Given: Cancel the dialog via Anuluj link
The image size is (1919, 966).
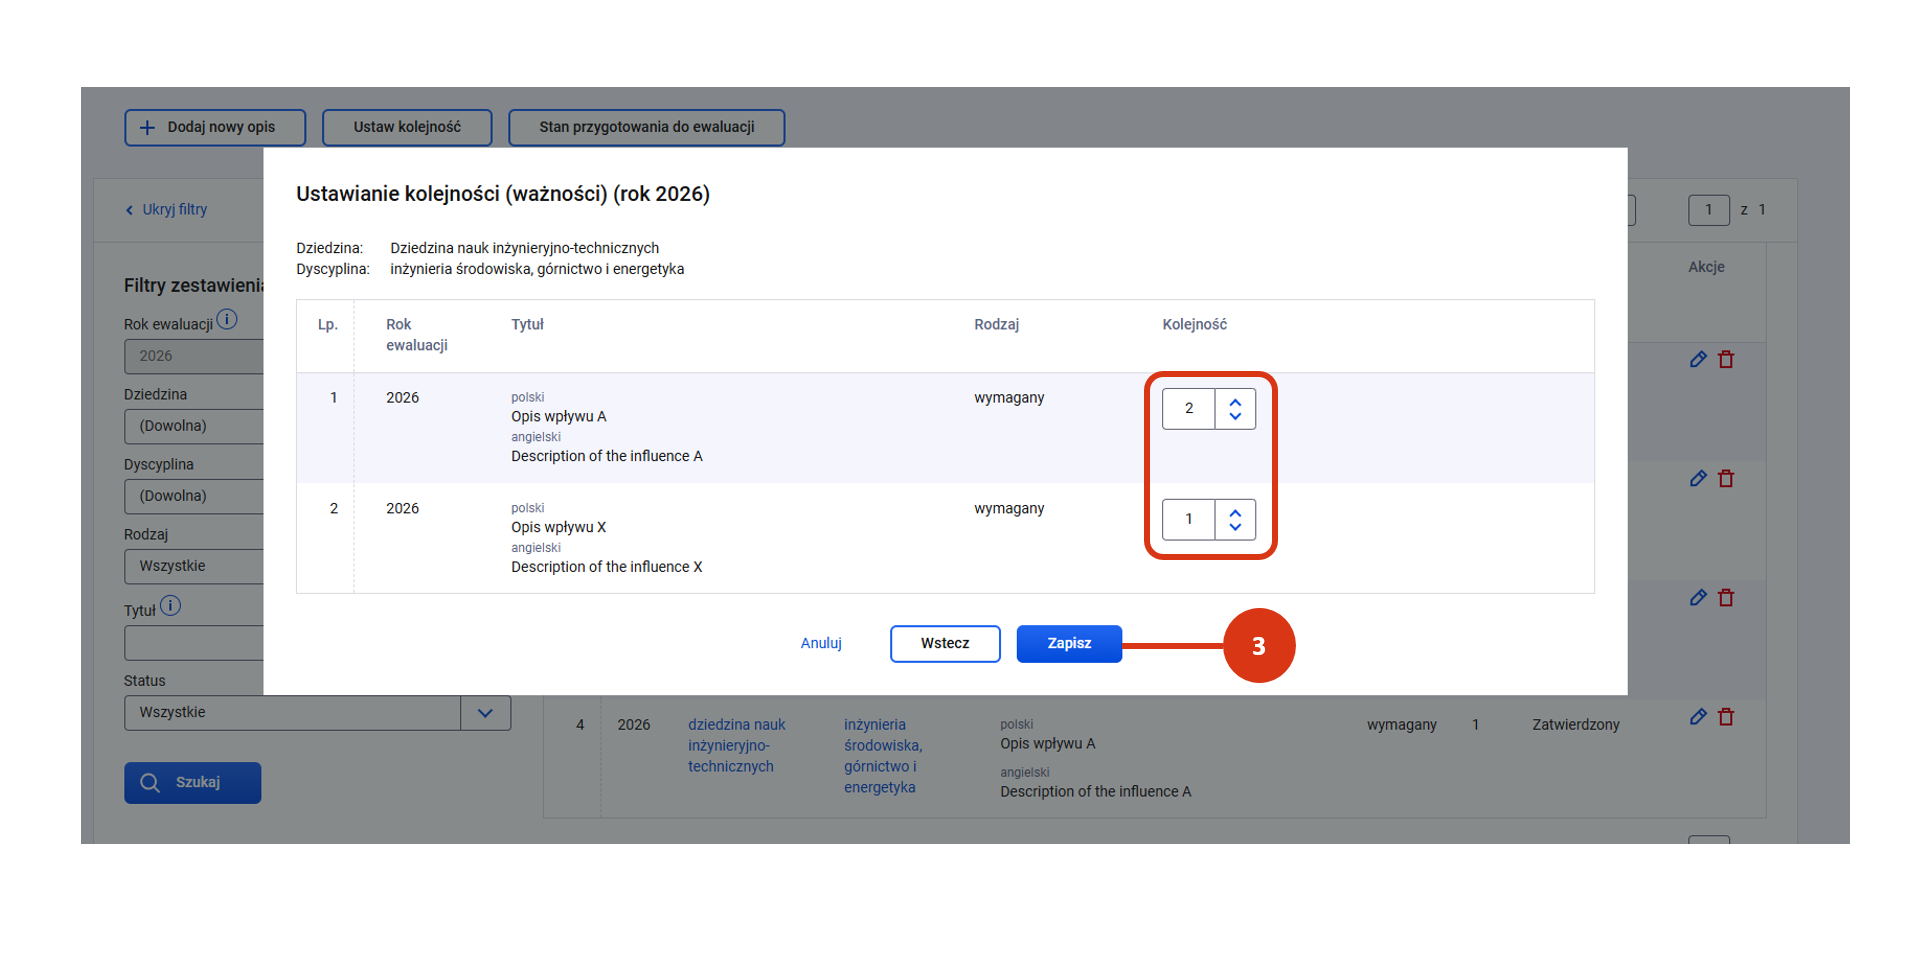Looking at the screenshot, I should point(820,644).
